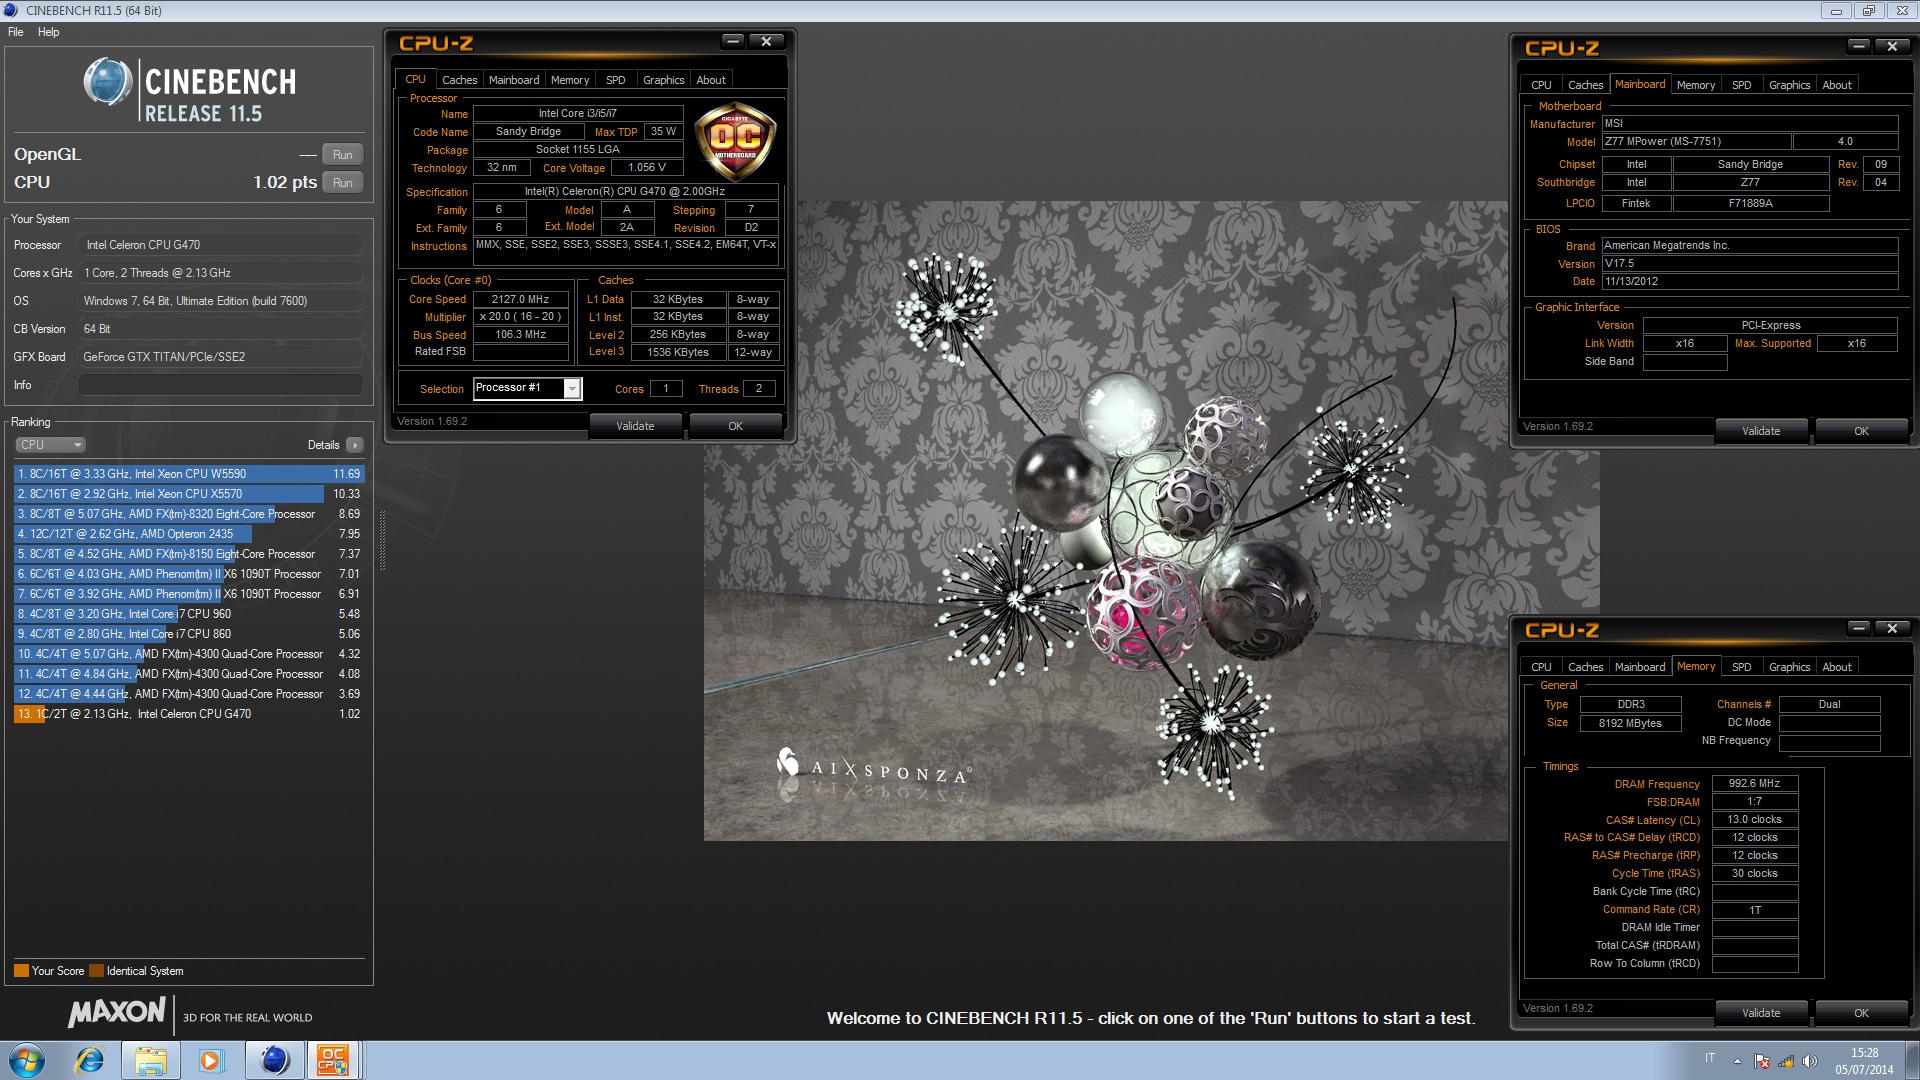Run the OpenGL benchmark
1920x1080 pixels.
[x=342, y=155]
